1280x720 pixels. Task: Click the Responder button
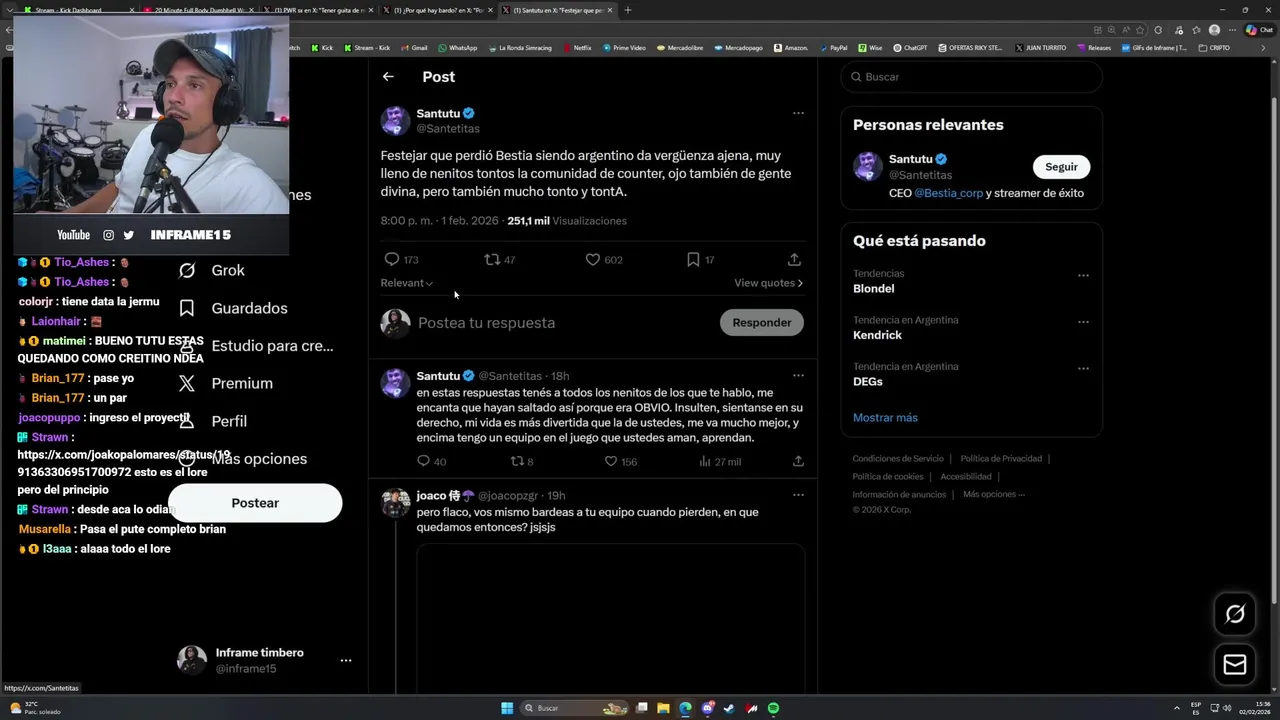coord(762,322)
